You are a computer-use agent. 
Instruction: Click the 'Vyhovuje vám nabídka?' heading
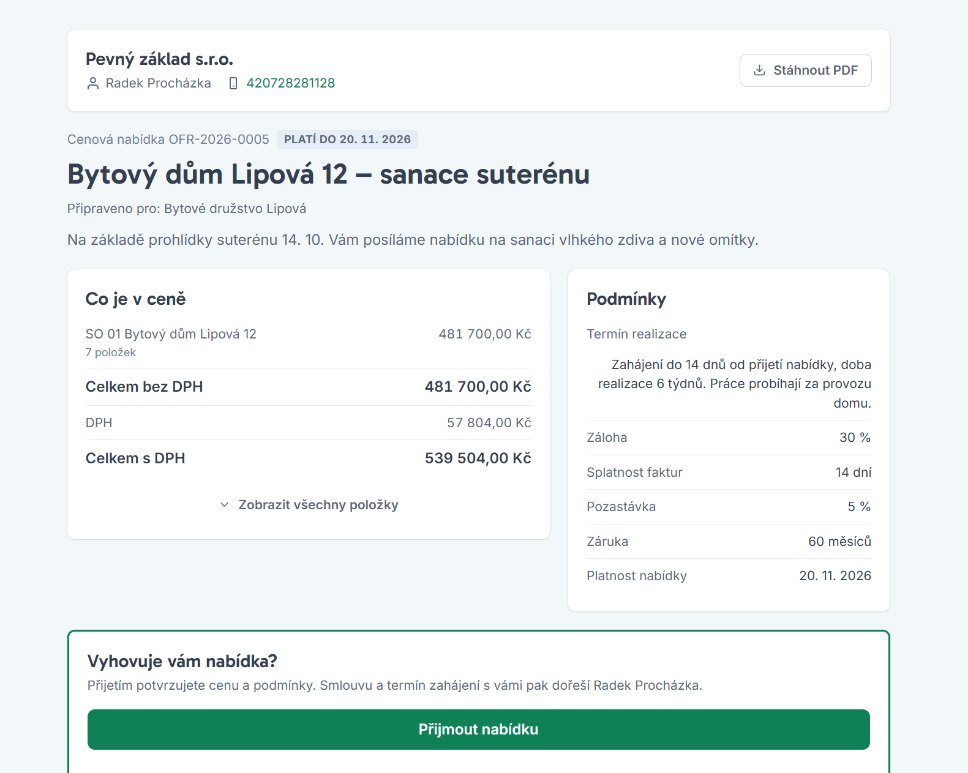pyautogui.click(x=182, y=661)
